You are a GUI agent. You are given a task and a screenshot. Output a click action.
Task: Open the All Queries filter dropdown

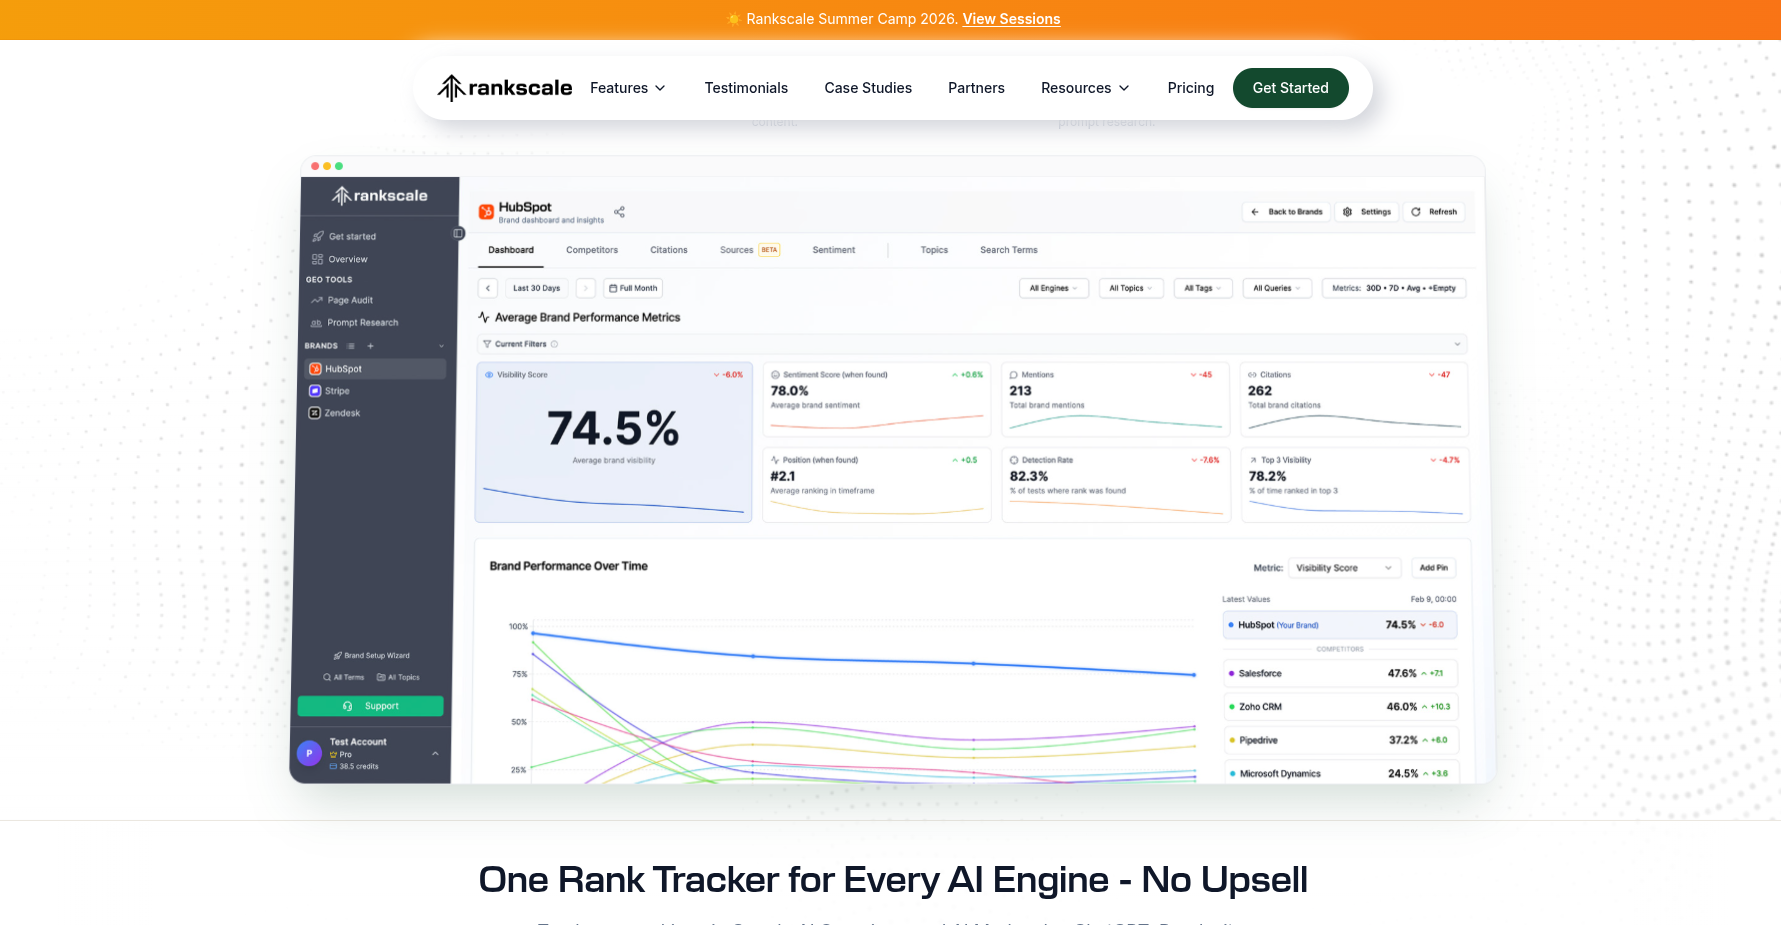1277,288
